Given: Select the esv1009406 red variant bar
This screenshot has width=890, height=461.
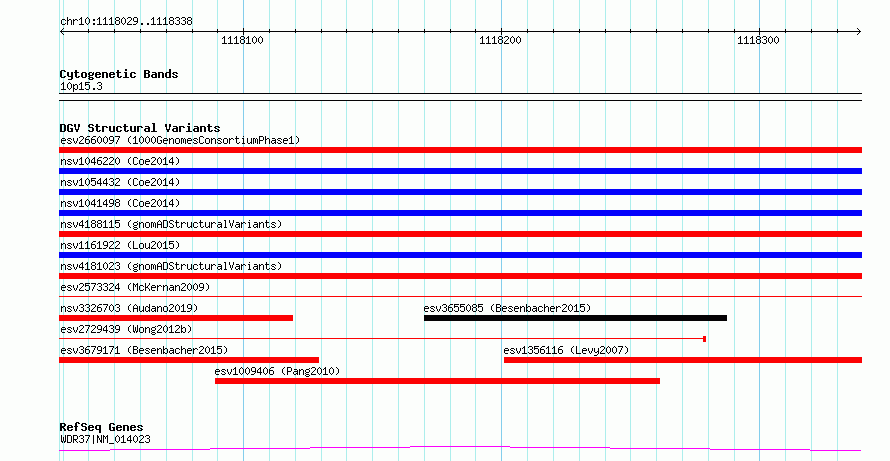Looking at the screenshot, I should (437, 381).
